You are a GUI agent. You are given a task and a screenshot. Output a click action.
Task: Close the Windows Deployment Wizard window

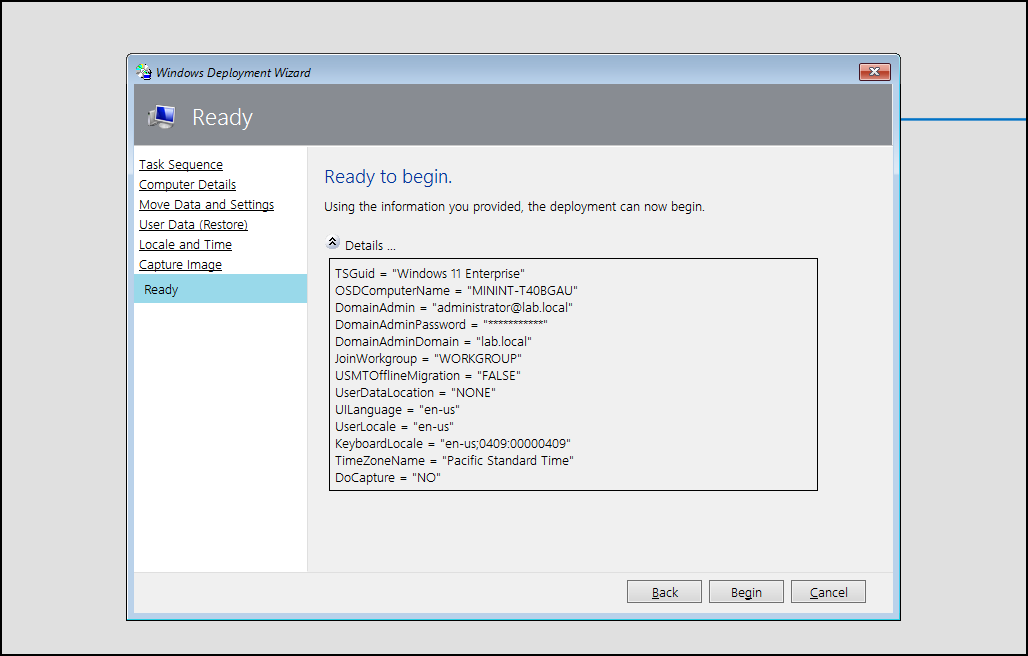874,72
